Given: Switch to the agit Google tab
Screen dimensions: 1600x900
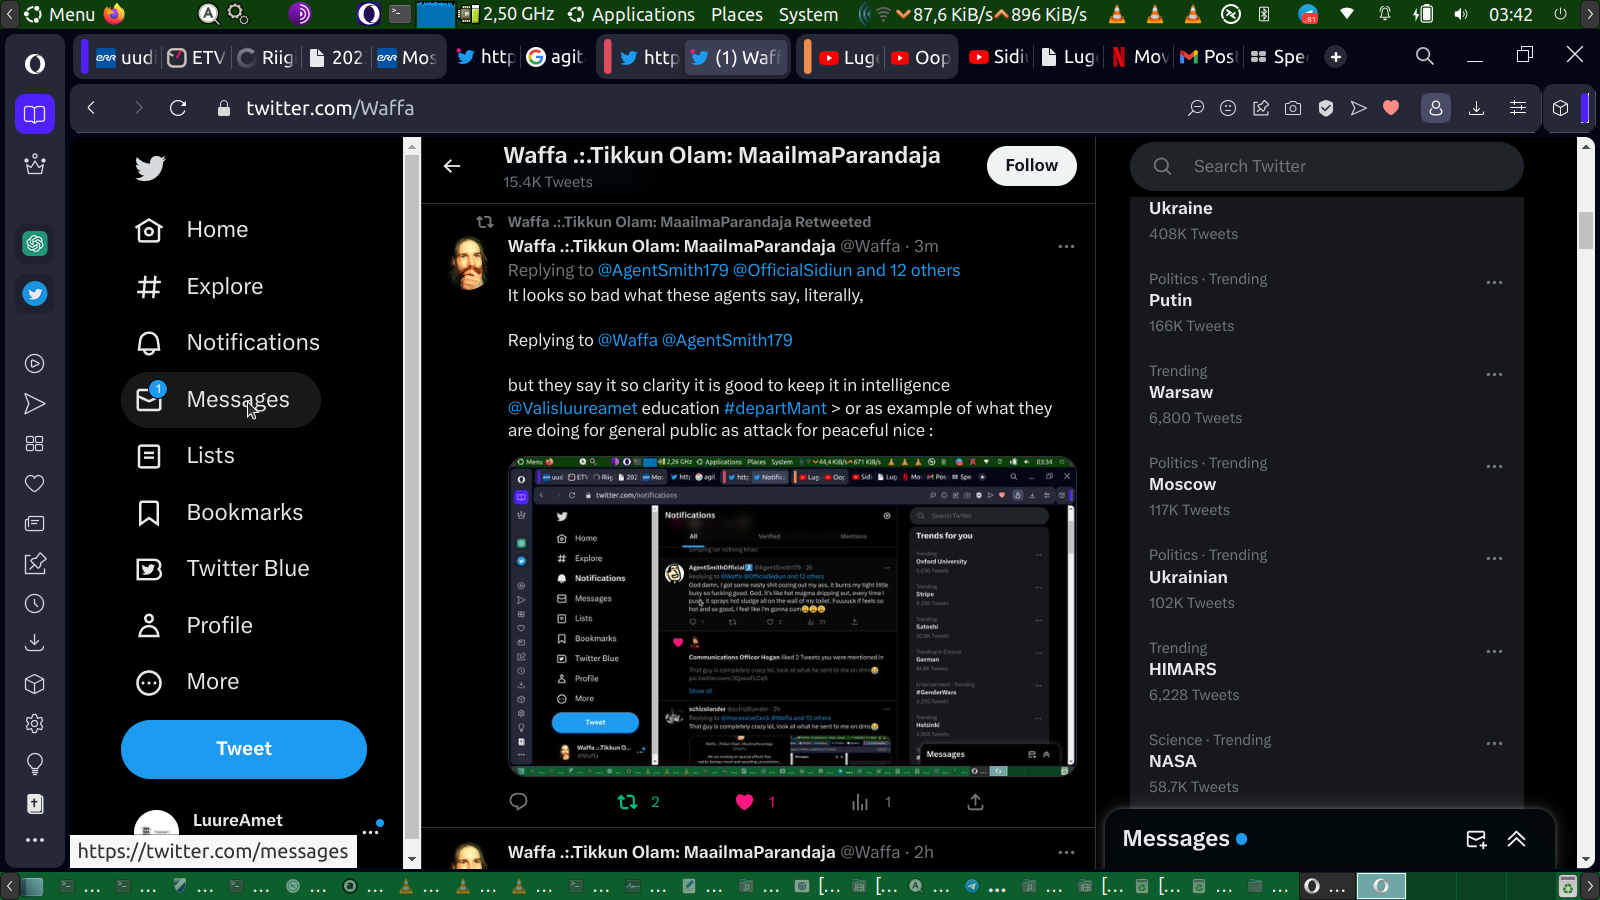Looking at the screenshot, I should click(x=555, y=57).
